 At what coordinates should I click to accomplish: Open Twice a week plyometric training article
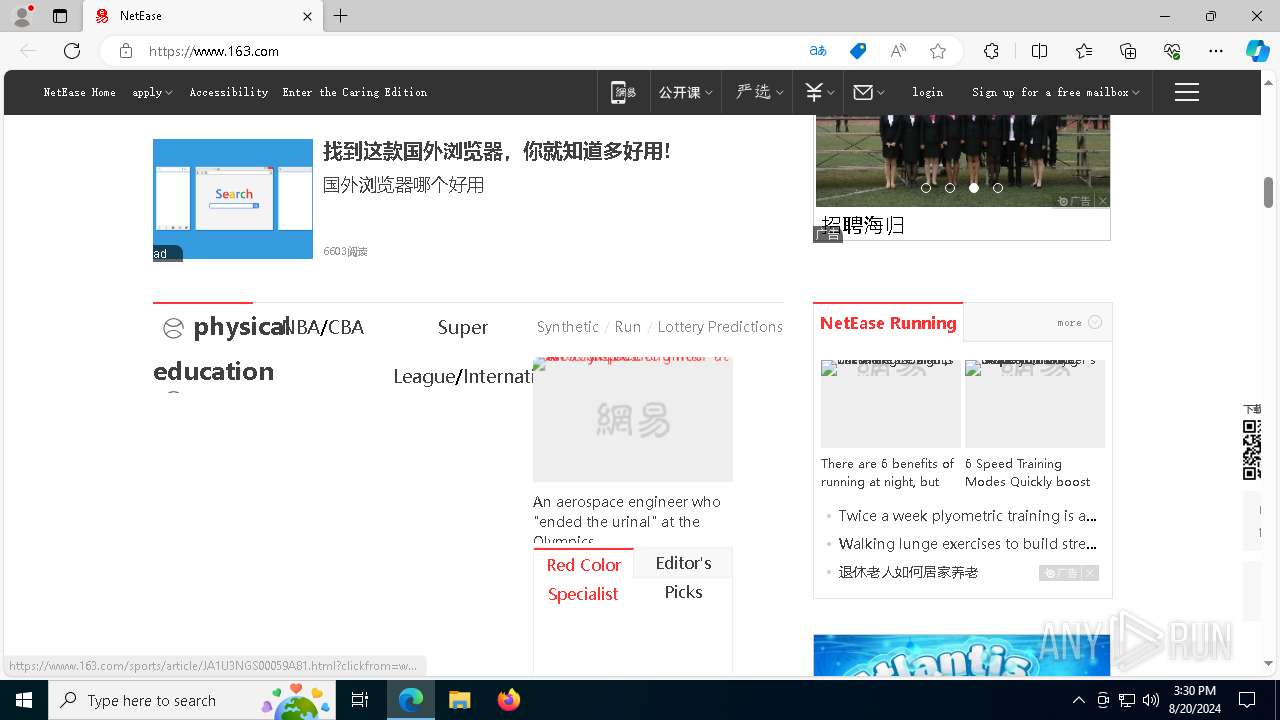coord(967,516)
